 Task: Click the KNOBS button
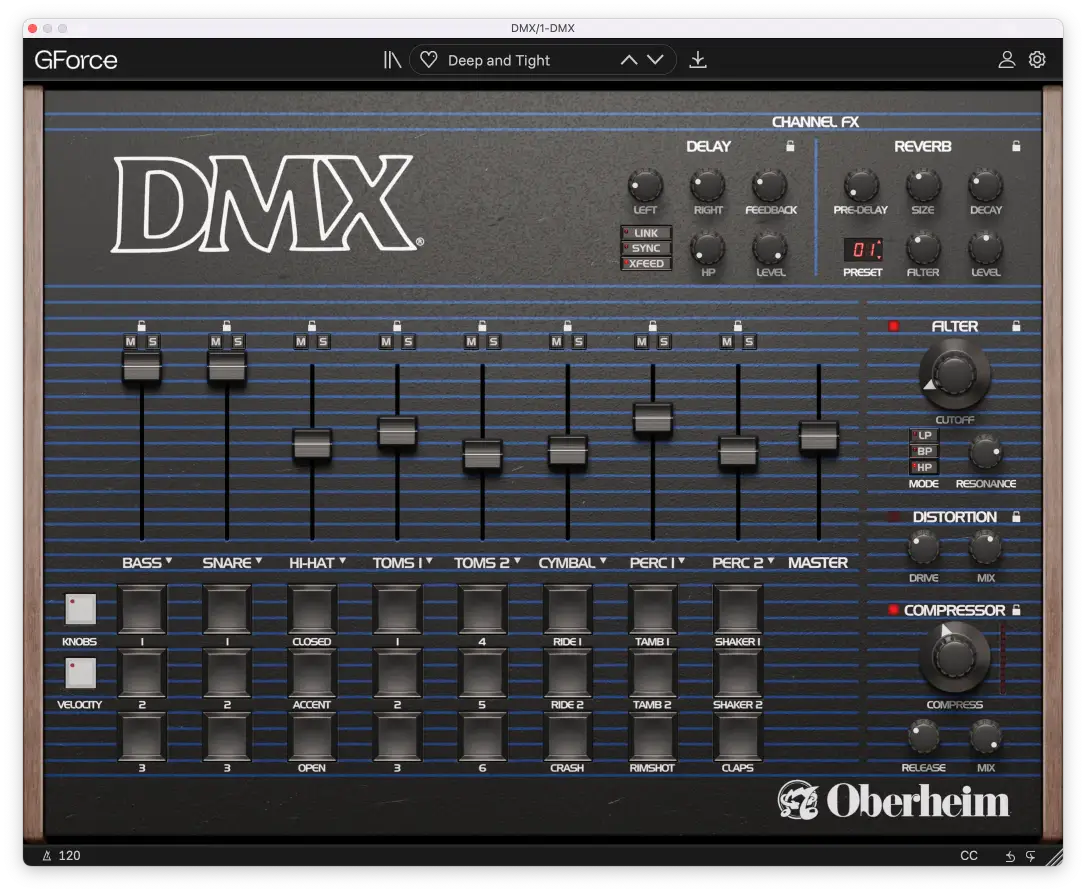(80, 610)
